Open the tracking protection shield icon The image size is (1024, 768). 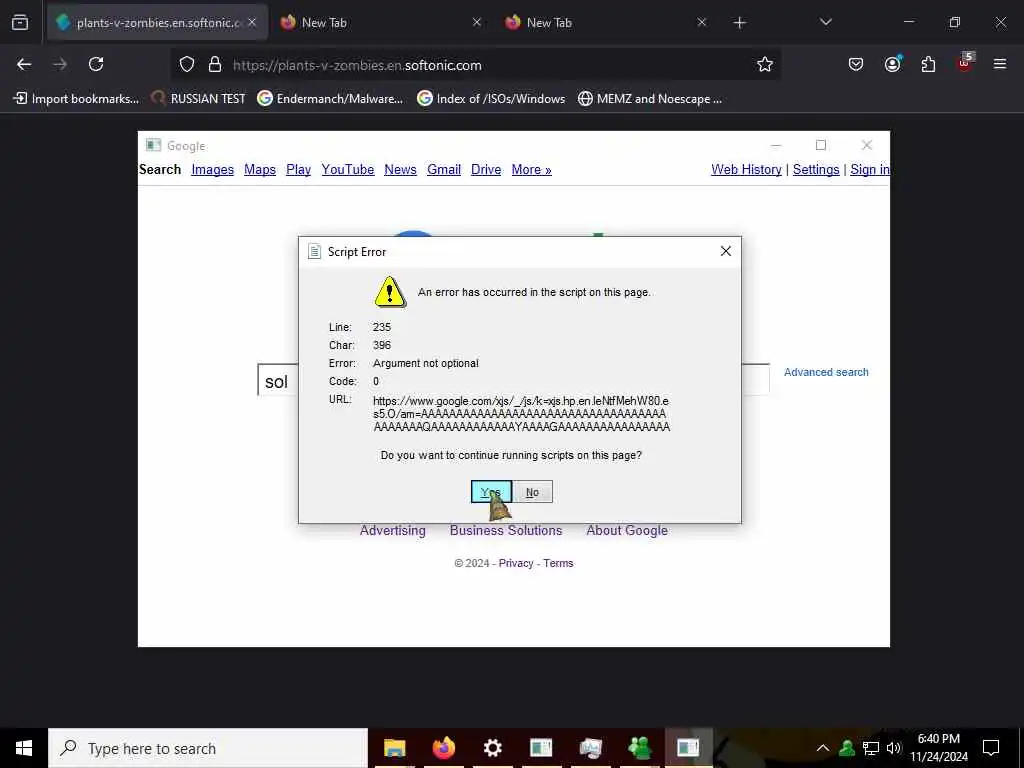(x=187, y=65)
